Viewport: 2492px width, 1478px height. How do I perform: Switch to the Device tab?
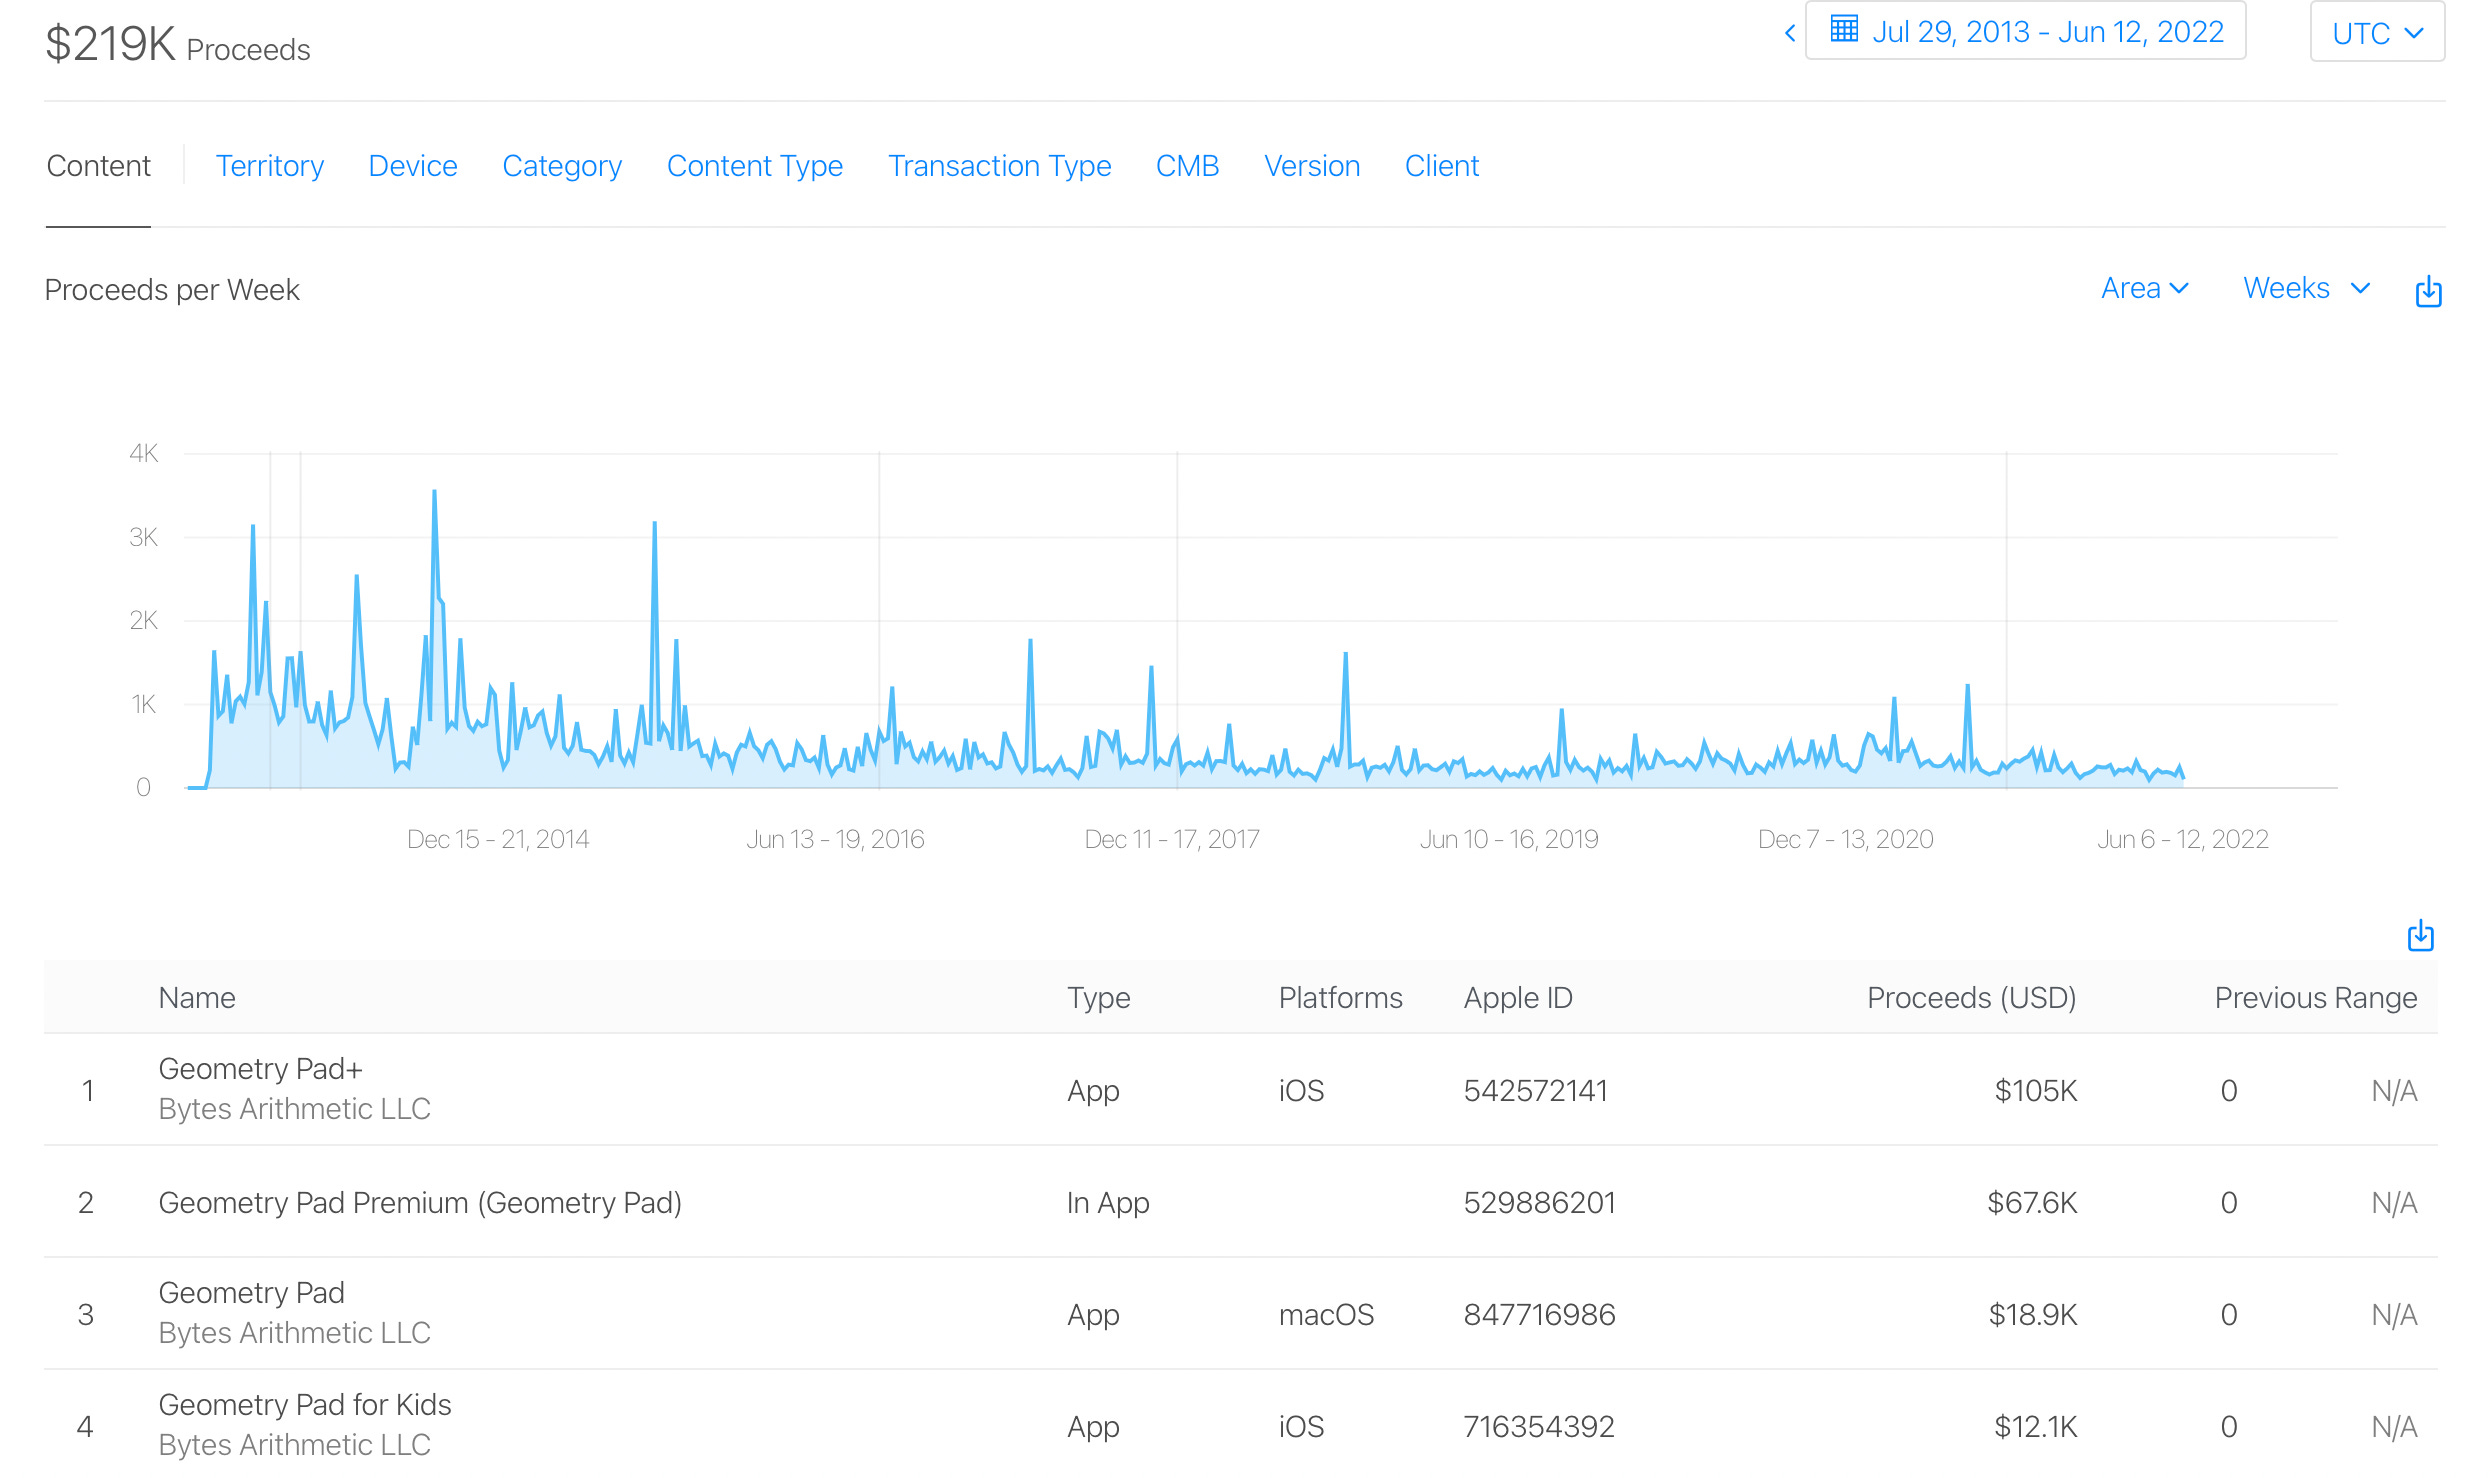click(412, 166)
